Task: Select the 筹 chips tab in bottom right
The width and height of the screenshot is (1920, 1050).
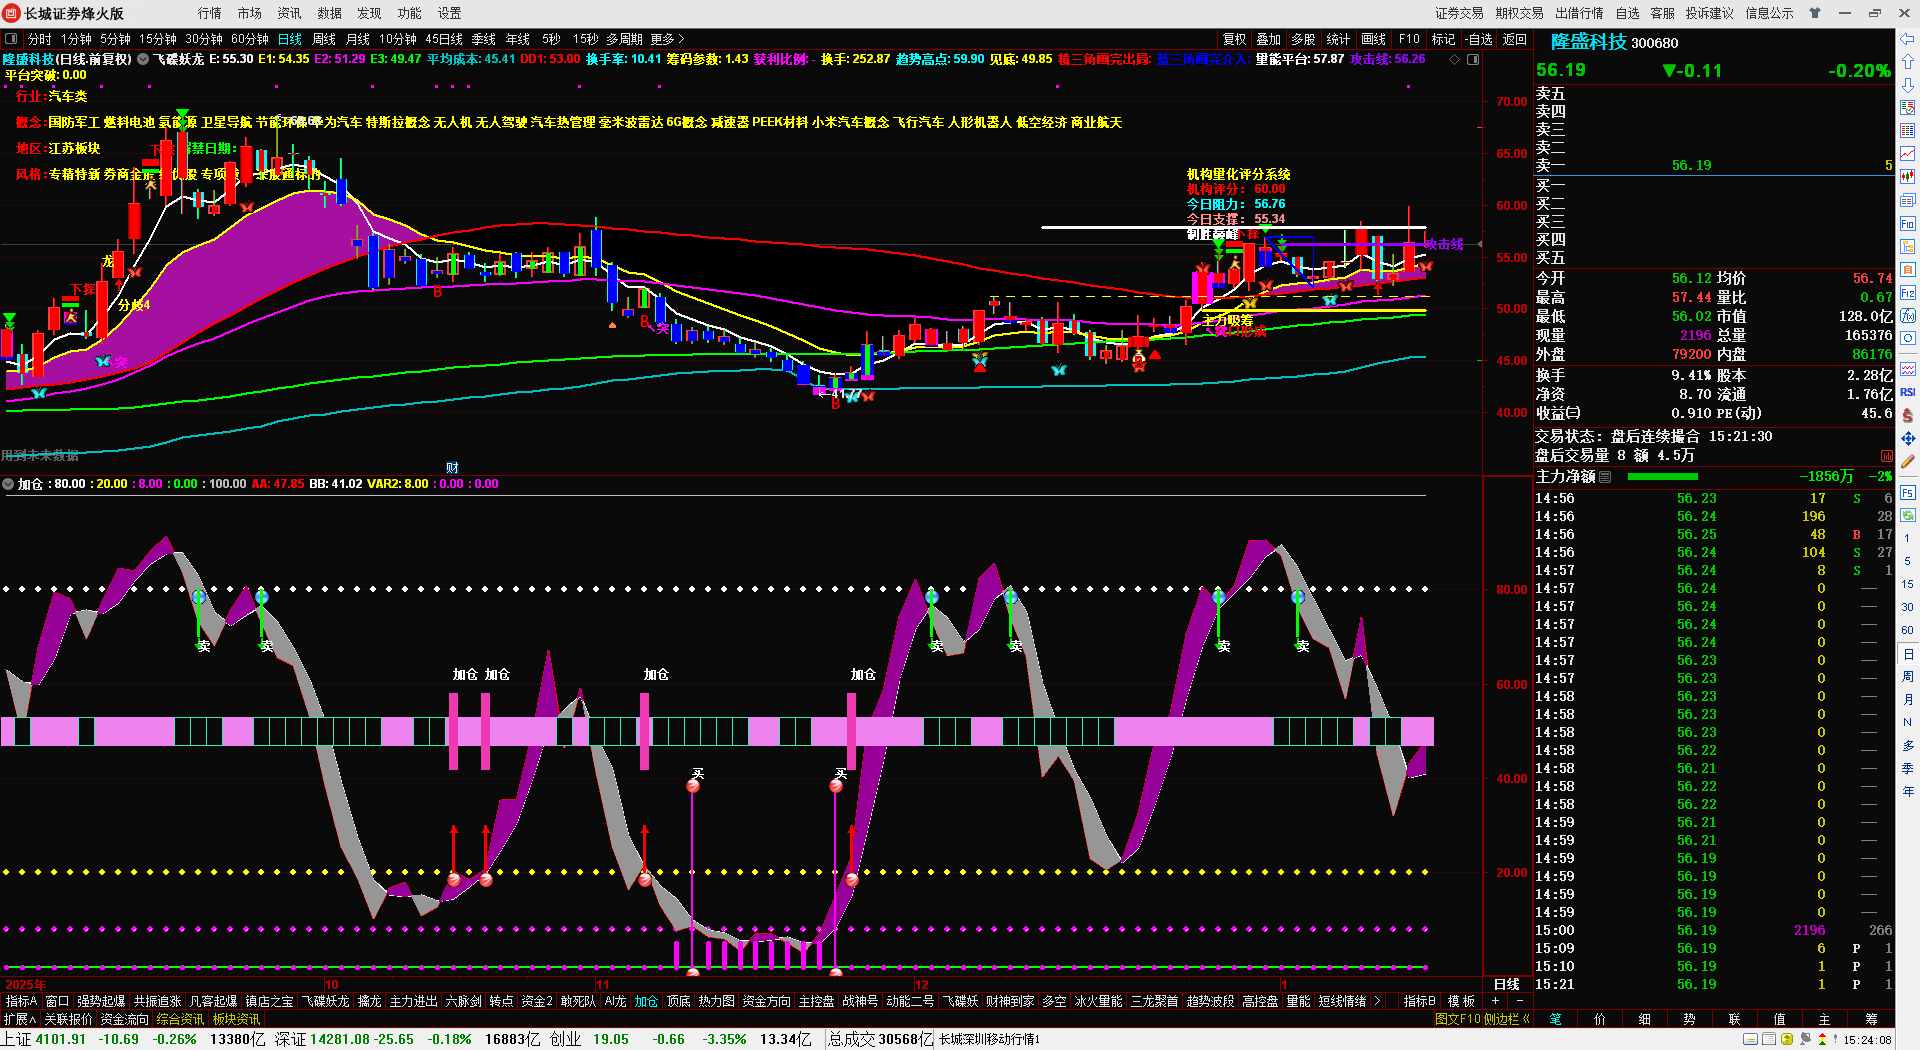Action: 1871,1019
